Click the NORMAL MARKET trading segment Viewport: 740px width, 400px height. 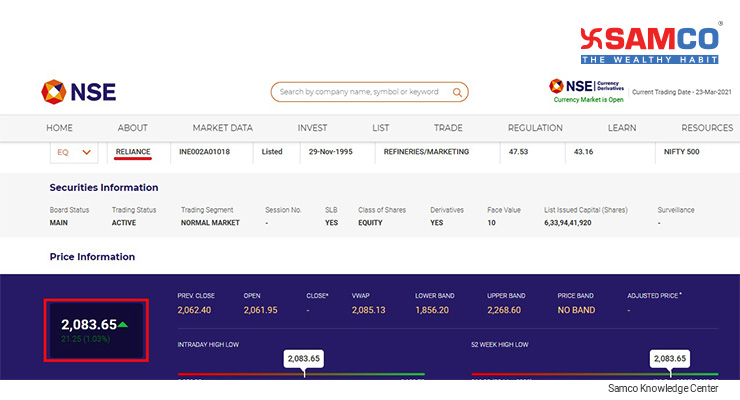pos(210,223)
